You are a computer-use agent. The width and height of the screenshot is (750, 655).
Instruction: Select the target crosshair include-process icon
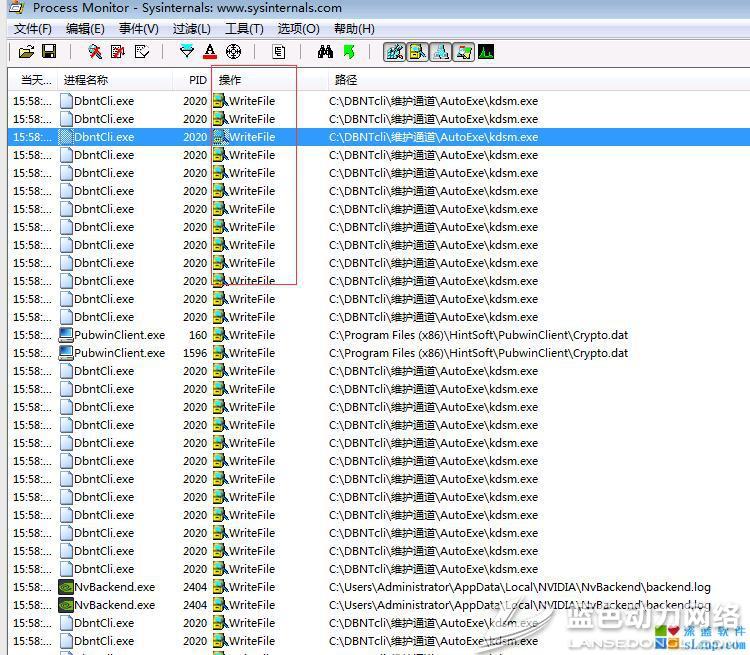[x=234, y=52]
